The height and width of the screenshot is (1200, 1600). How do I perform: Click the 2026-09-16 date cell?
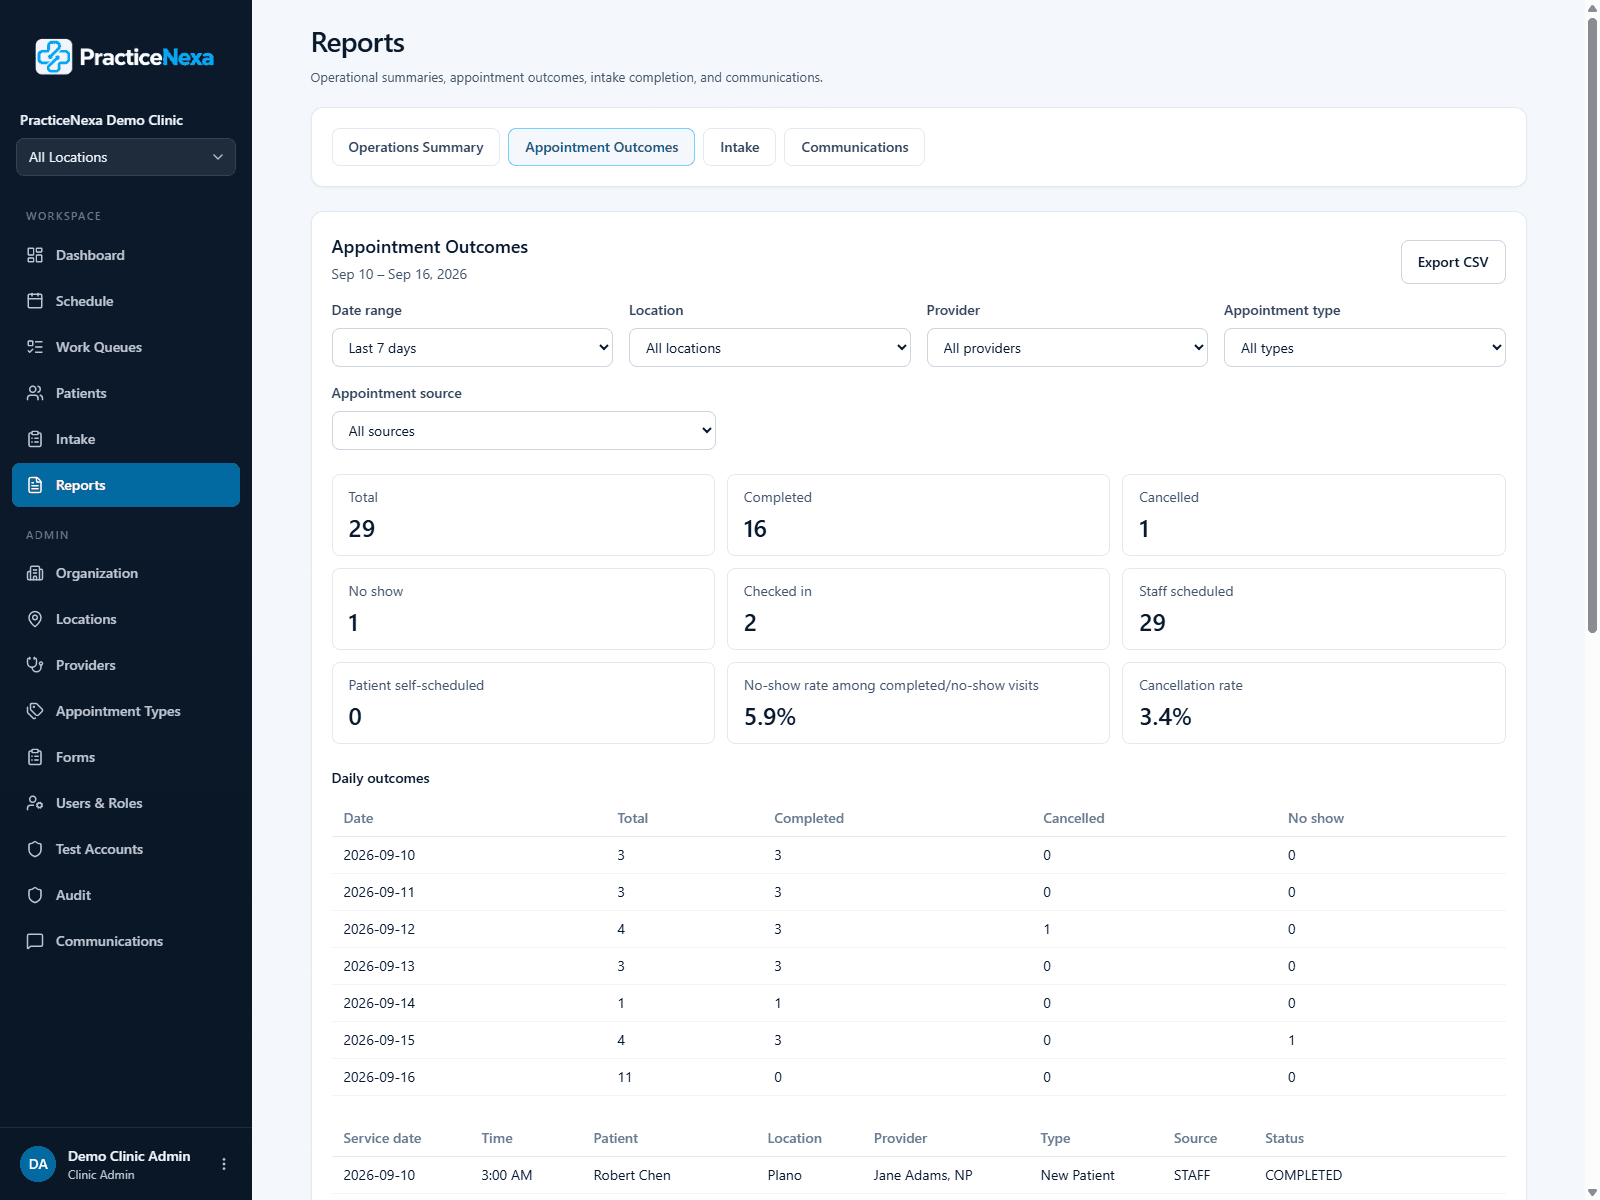click(x=379, y=1077)
